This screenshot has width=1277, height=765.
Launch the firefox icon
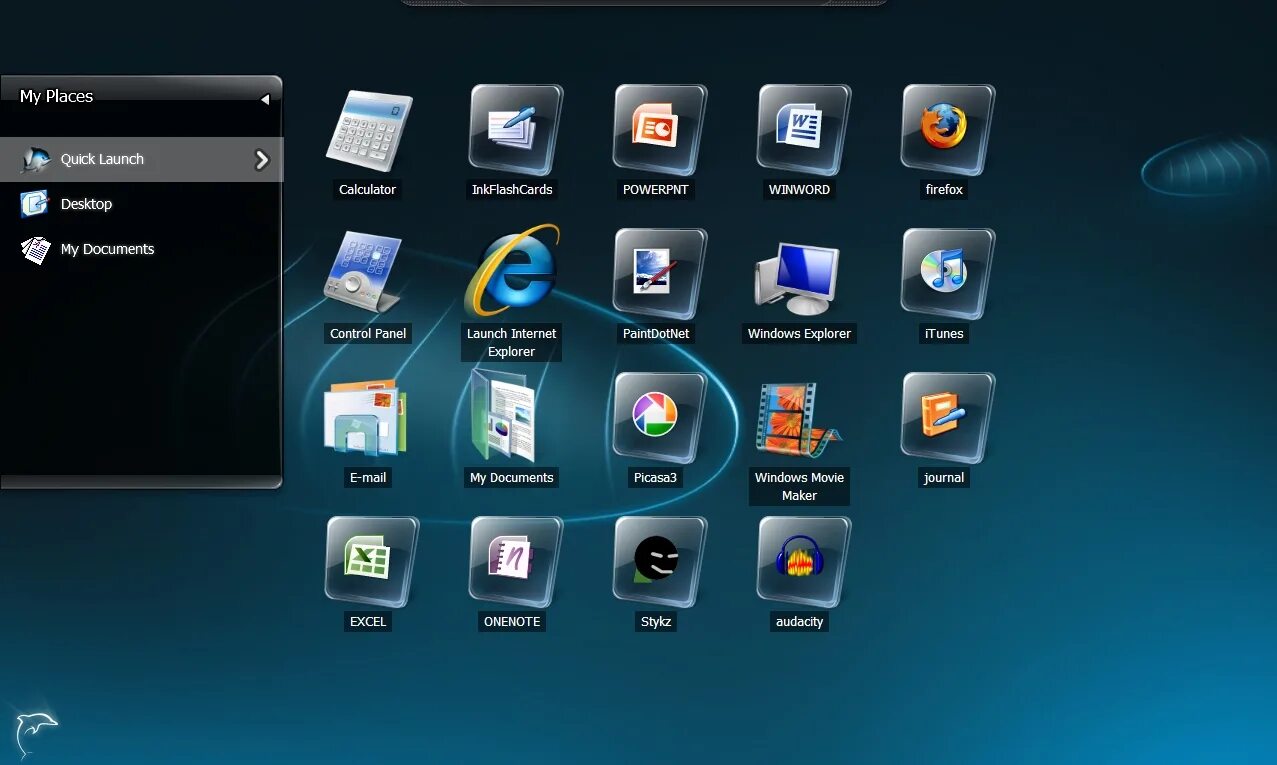coord(948,130)
